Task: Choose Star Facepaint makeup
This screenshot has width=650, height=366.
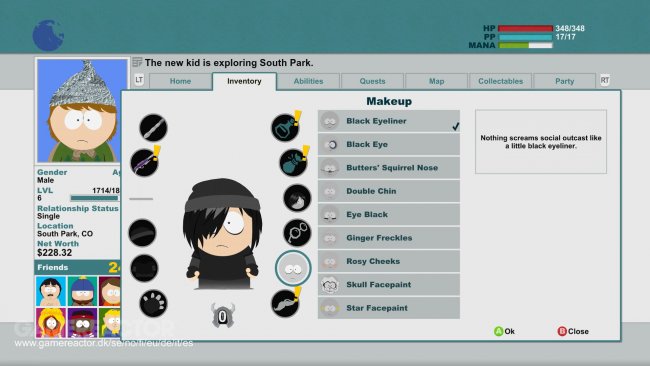Action: pos(389,308)
